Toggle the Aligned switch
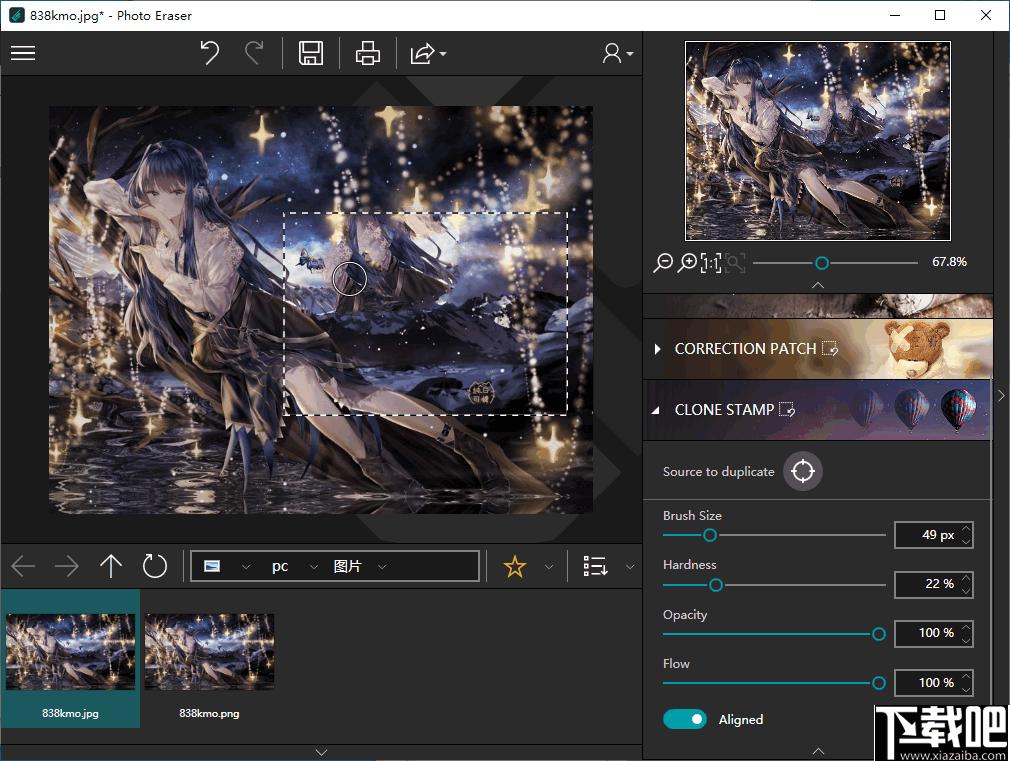Viewport: 1010px width, 761px height. point(685,719)
